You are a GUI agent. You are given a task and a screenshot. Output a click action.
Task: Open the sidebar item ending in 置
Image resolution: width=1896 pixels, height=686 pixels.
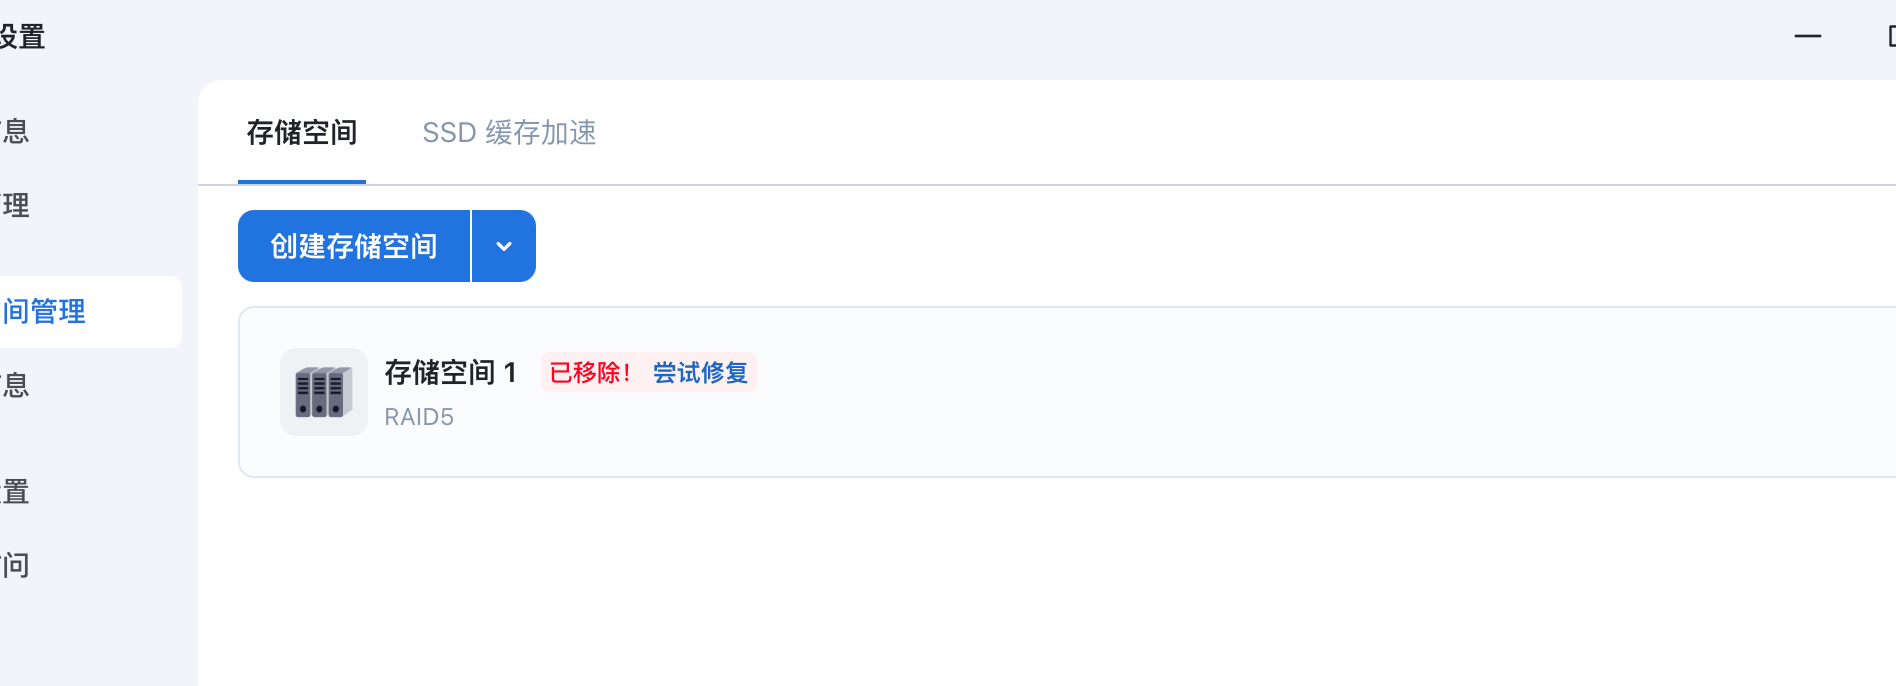[16, 492]
